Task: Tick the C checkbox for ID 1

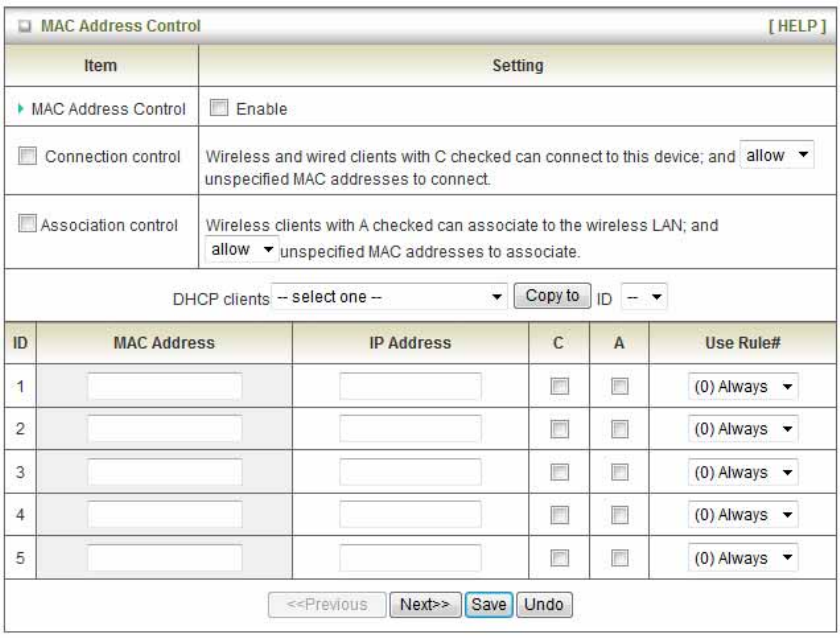Action: pyautogui.click(x=562, y=387)
